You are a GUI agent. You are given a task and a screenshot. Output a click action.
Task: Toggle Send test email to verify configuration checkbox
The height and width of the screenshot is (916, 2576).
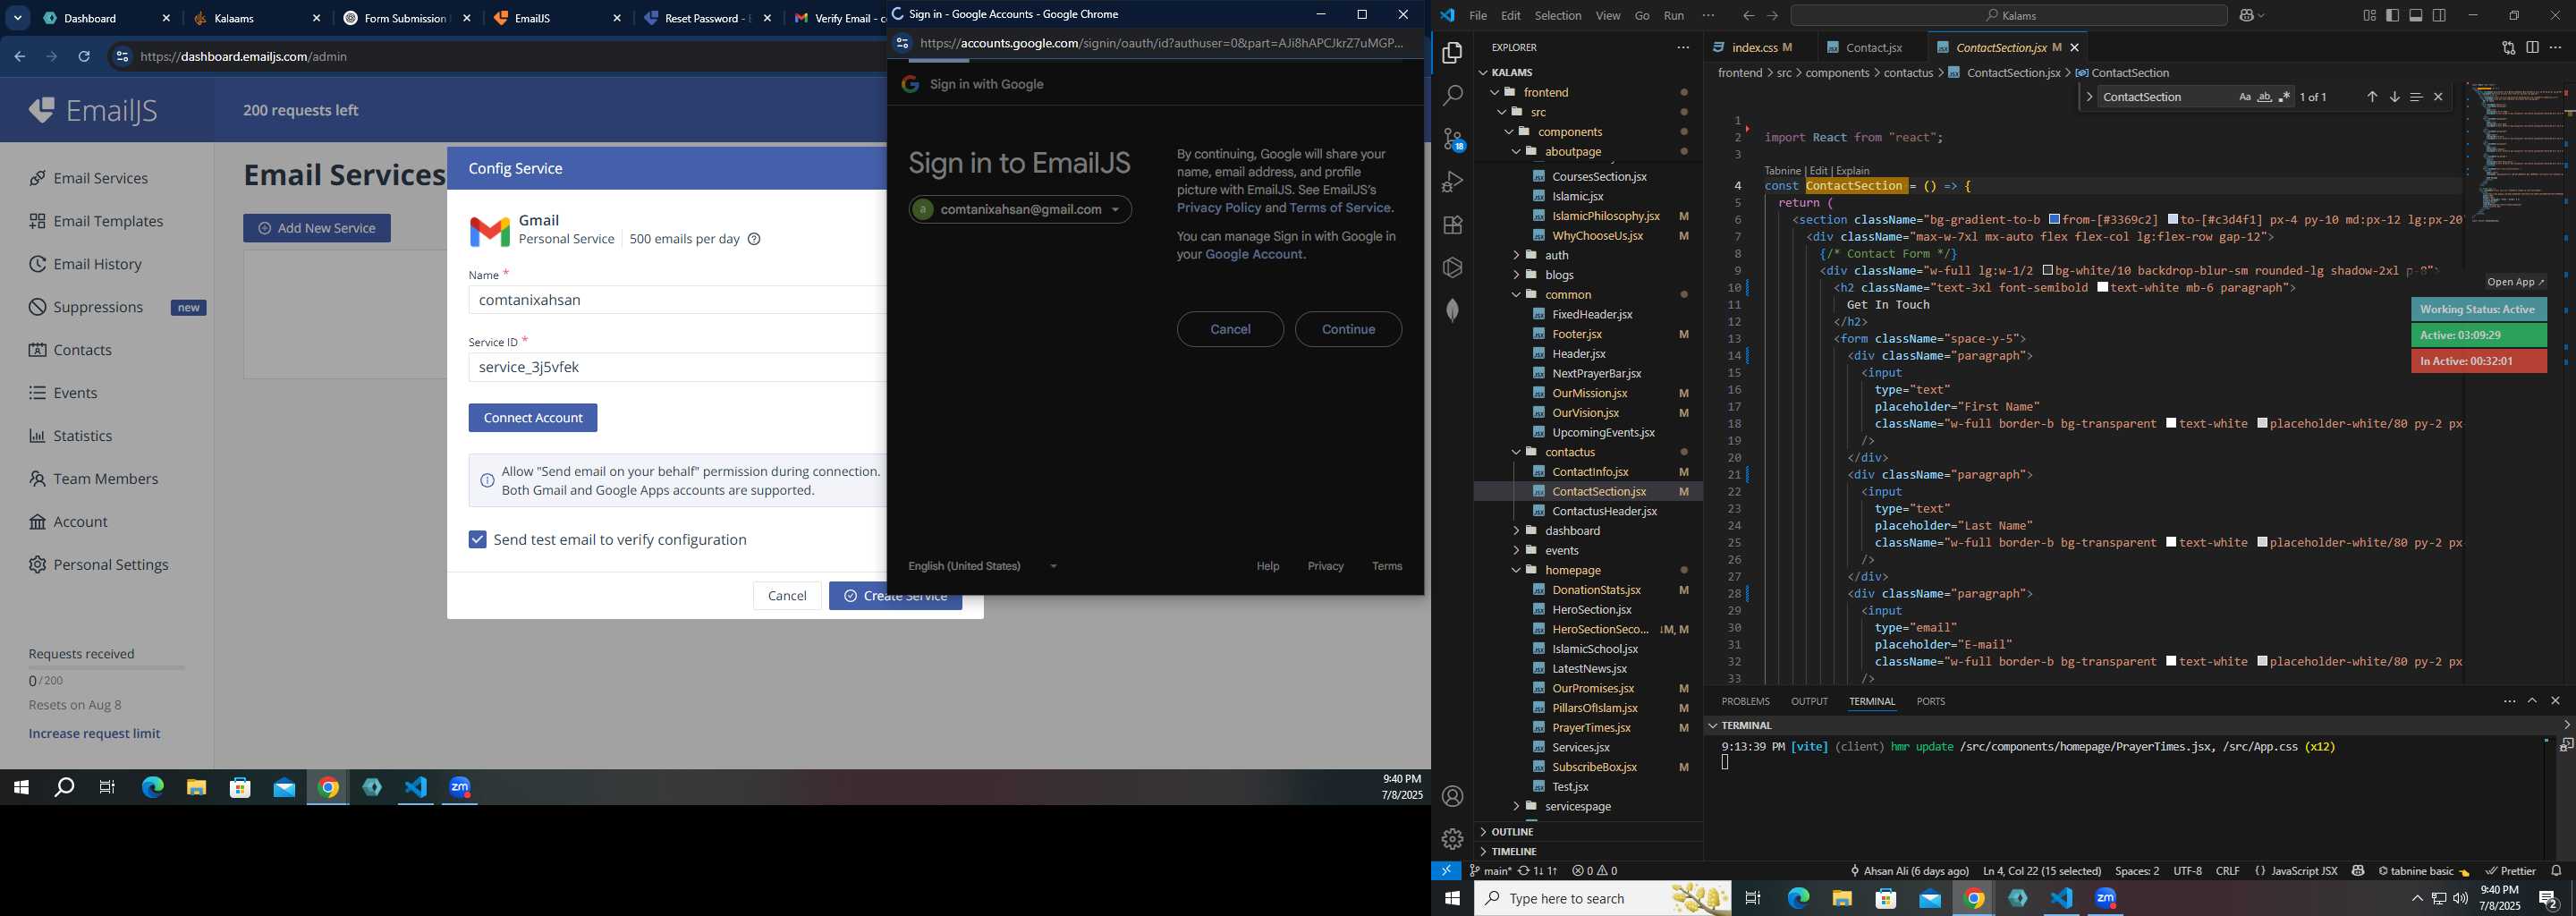[478, 540]
